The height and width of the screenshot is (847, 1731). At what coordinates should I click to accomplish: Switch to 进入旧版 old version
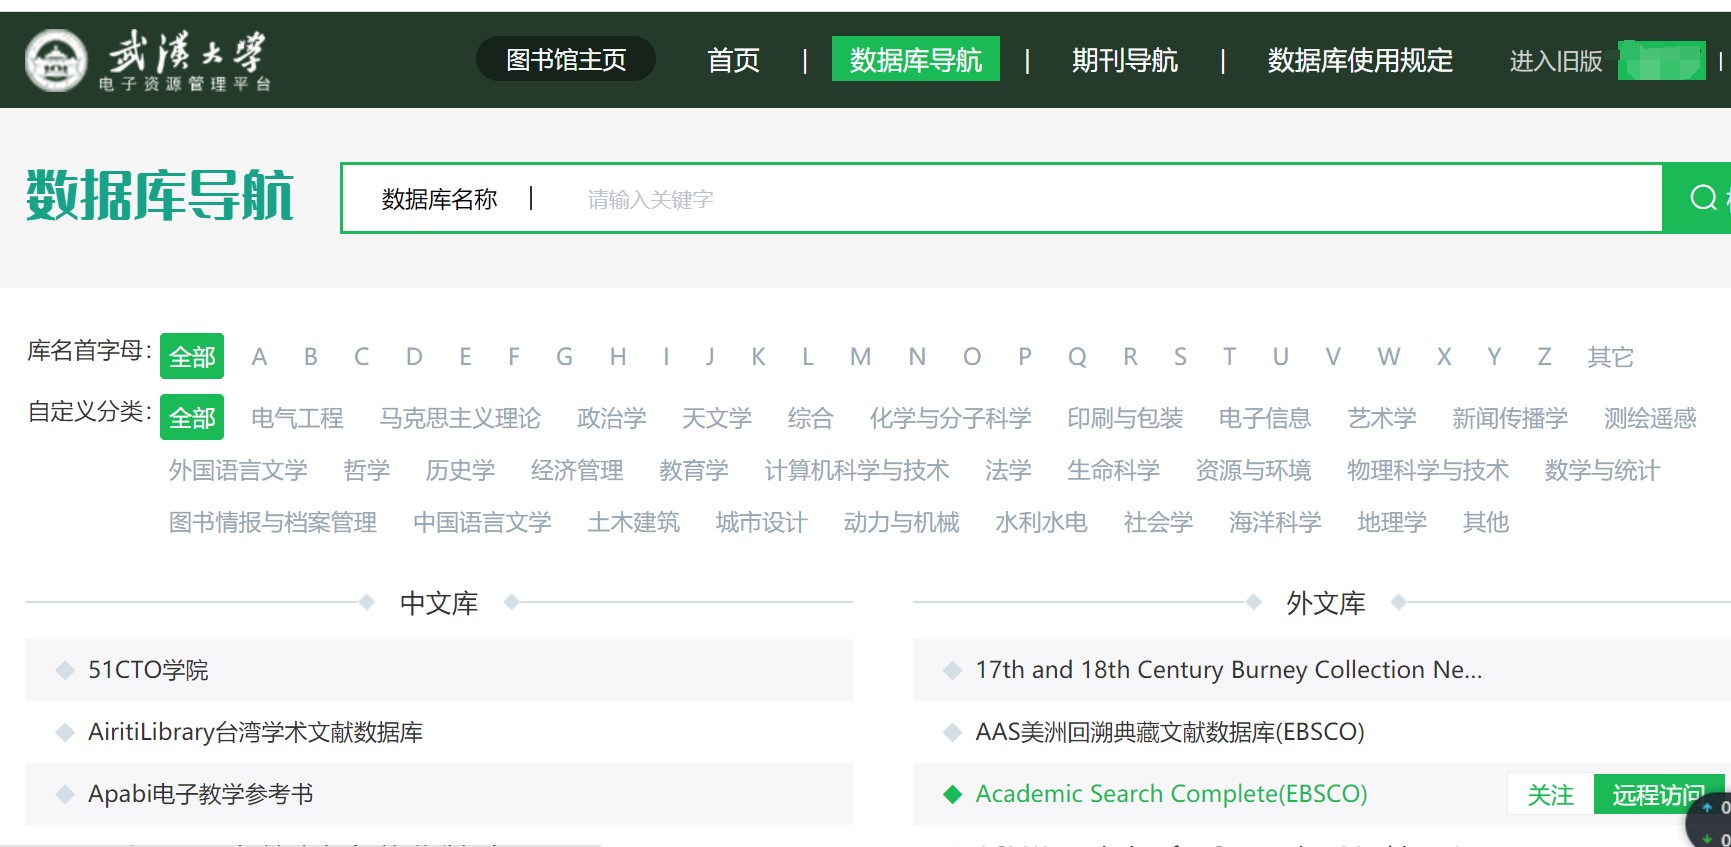click(1555, 61)
